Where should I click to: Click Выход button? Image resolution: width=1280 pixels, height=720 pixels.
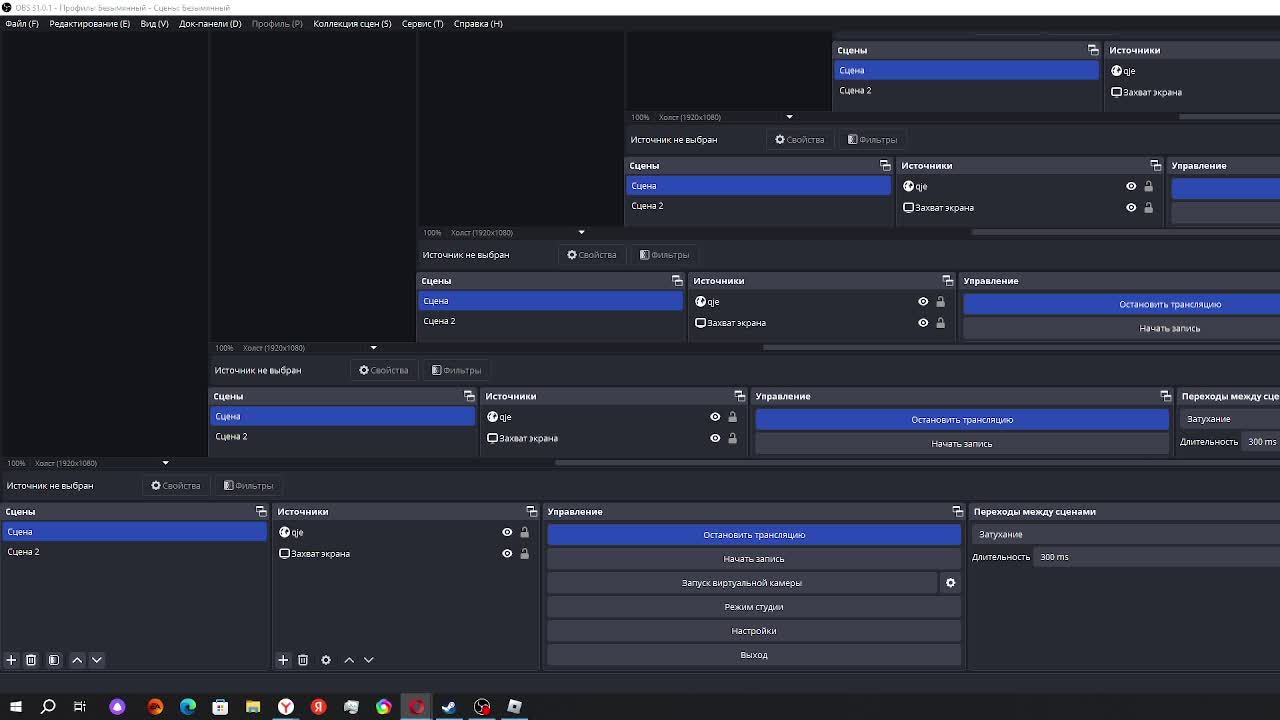(x=754, y=655)
